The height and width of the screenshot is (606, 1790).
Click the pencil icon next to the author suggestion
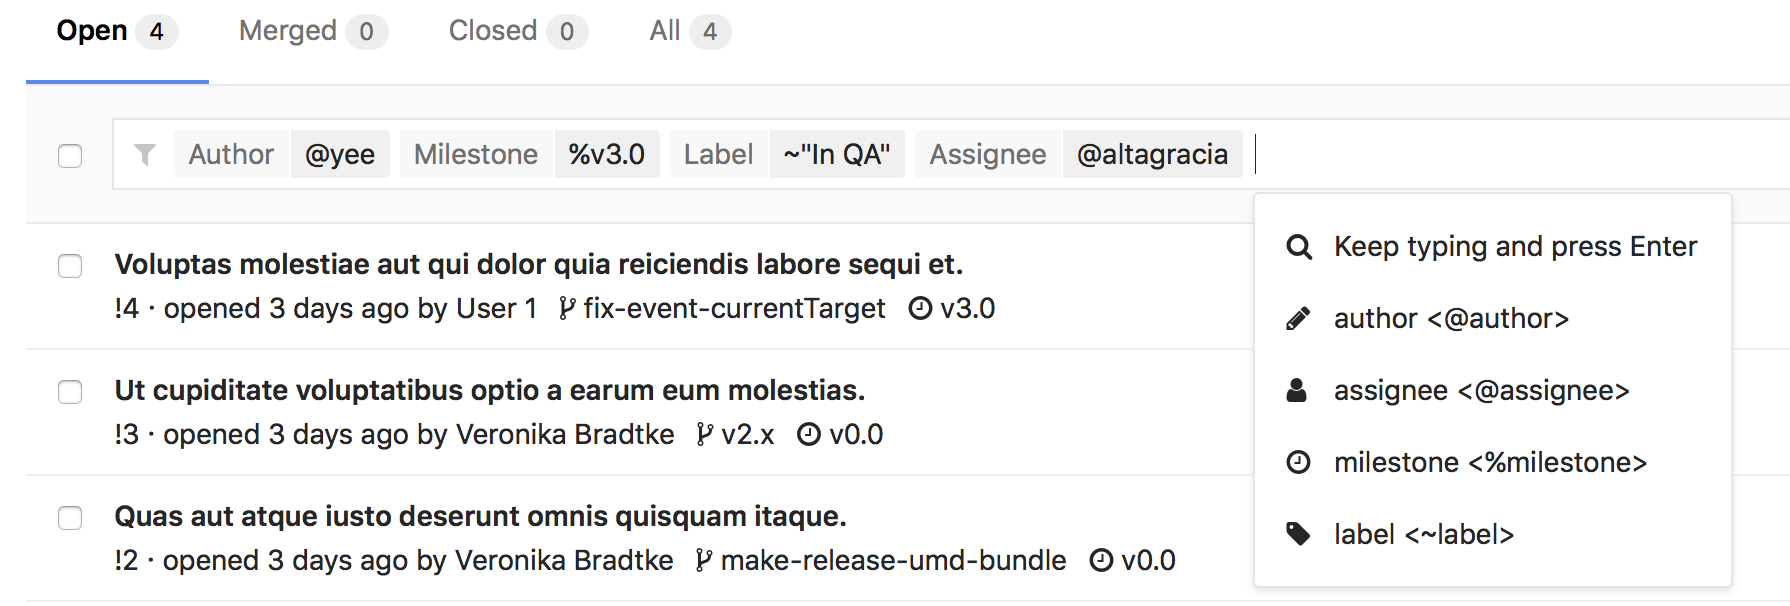tap(1298, 318)
